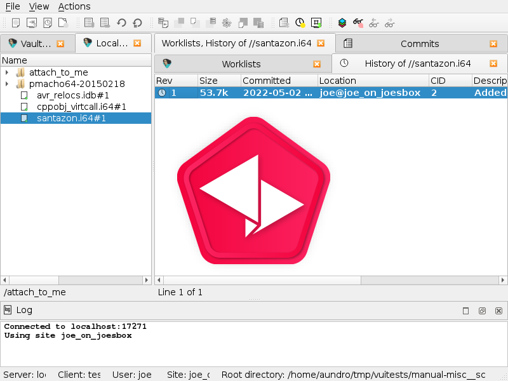Open the File menu
This screenshot has height=381, width=508.
pos(13,6)
